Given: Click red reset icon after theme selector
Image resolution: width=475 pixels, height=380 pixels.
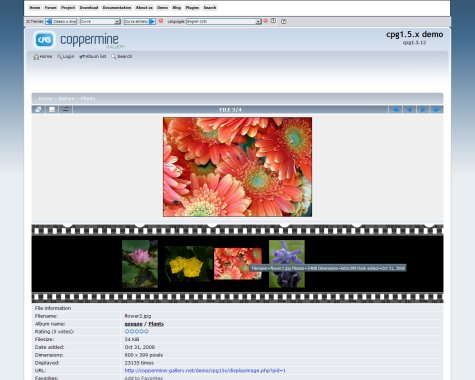Looking at the screenshot, I should [161, 21].
